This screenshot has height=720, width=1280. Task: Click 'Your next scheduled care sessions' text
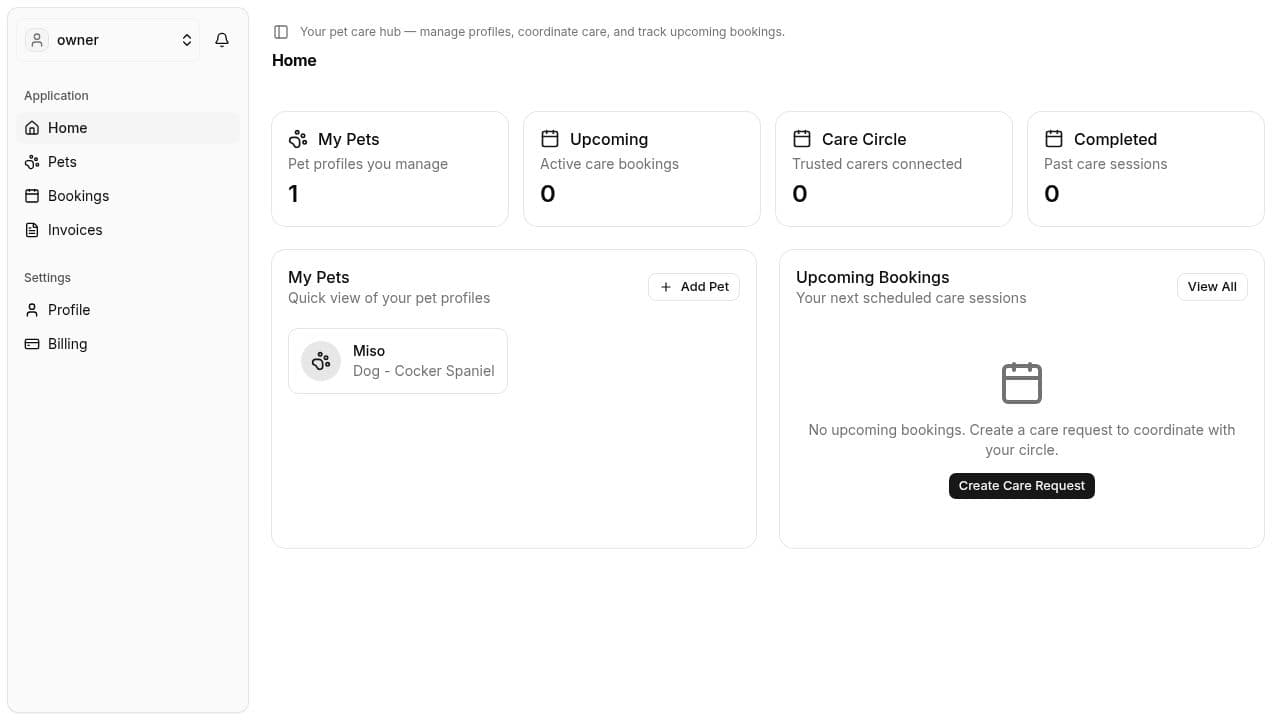click(911, 298)
